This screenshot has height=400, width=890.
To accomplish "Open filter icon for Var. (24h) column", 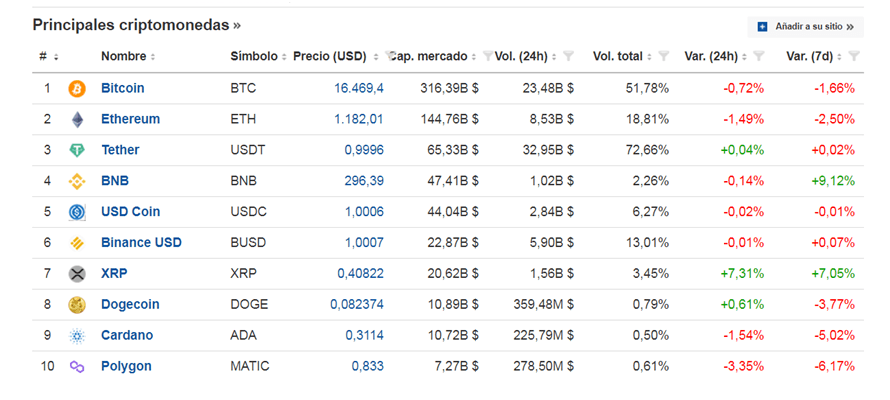I will tap(759, 56).
